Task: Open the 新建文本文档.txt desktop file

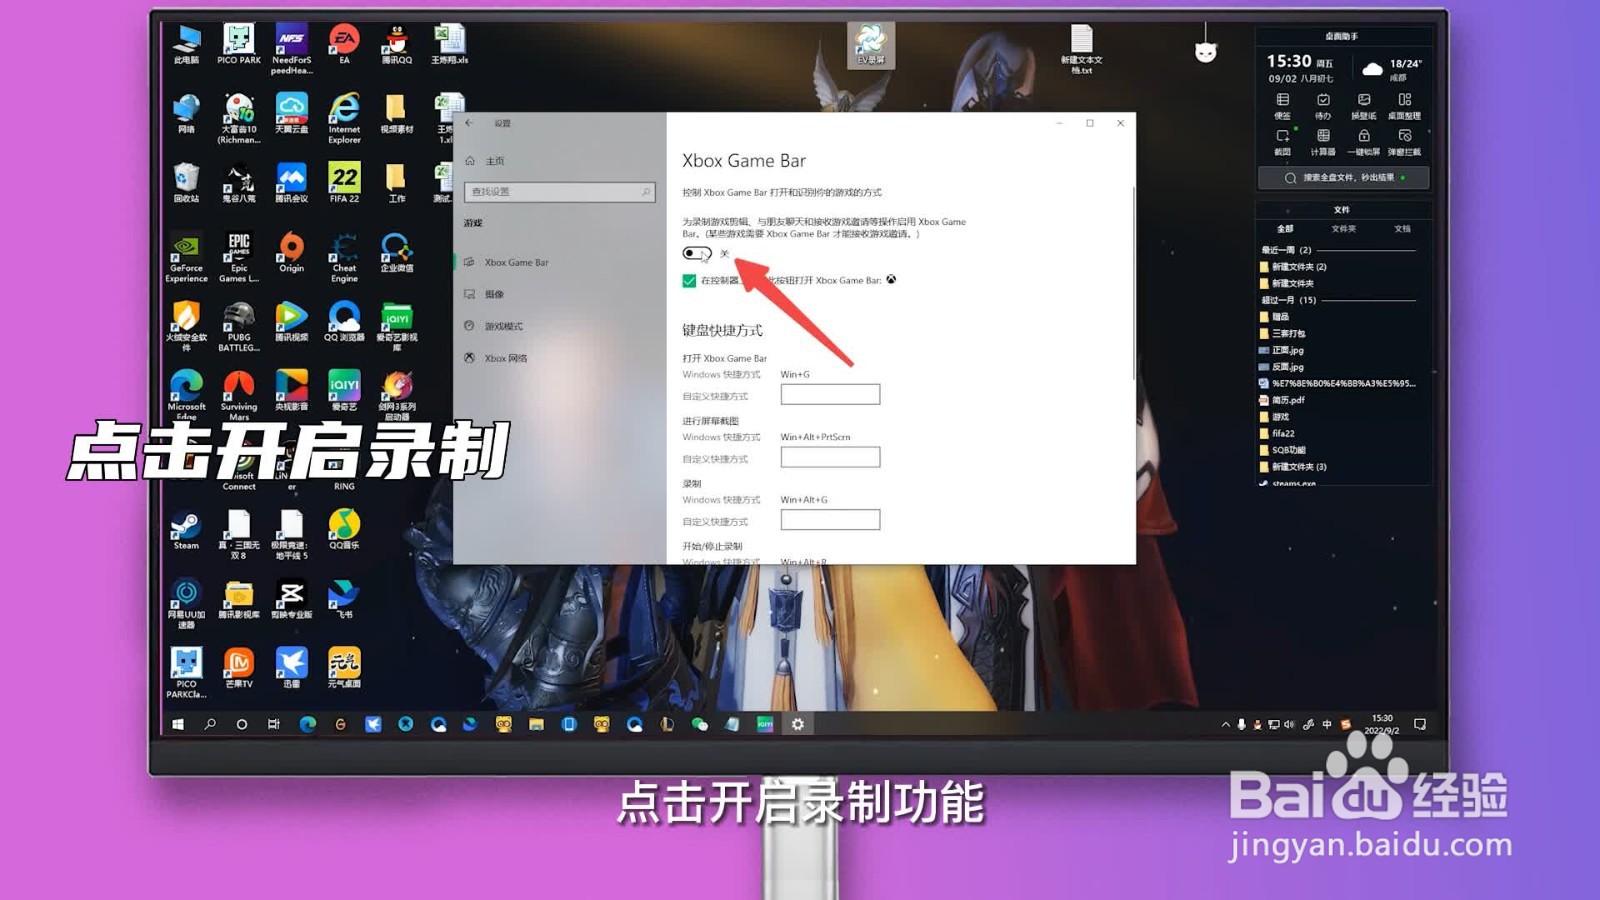Action: [x=1082, y=50]
